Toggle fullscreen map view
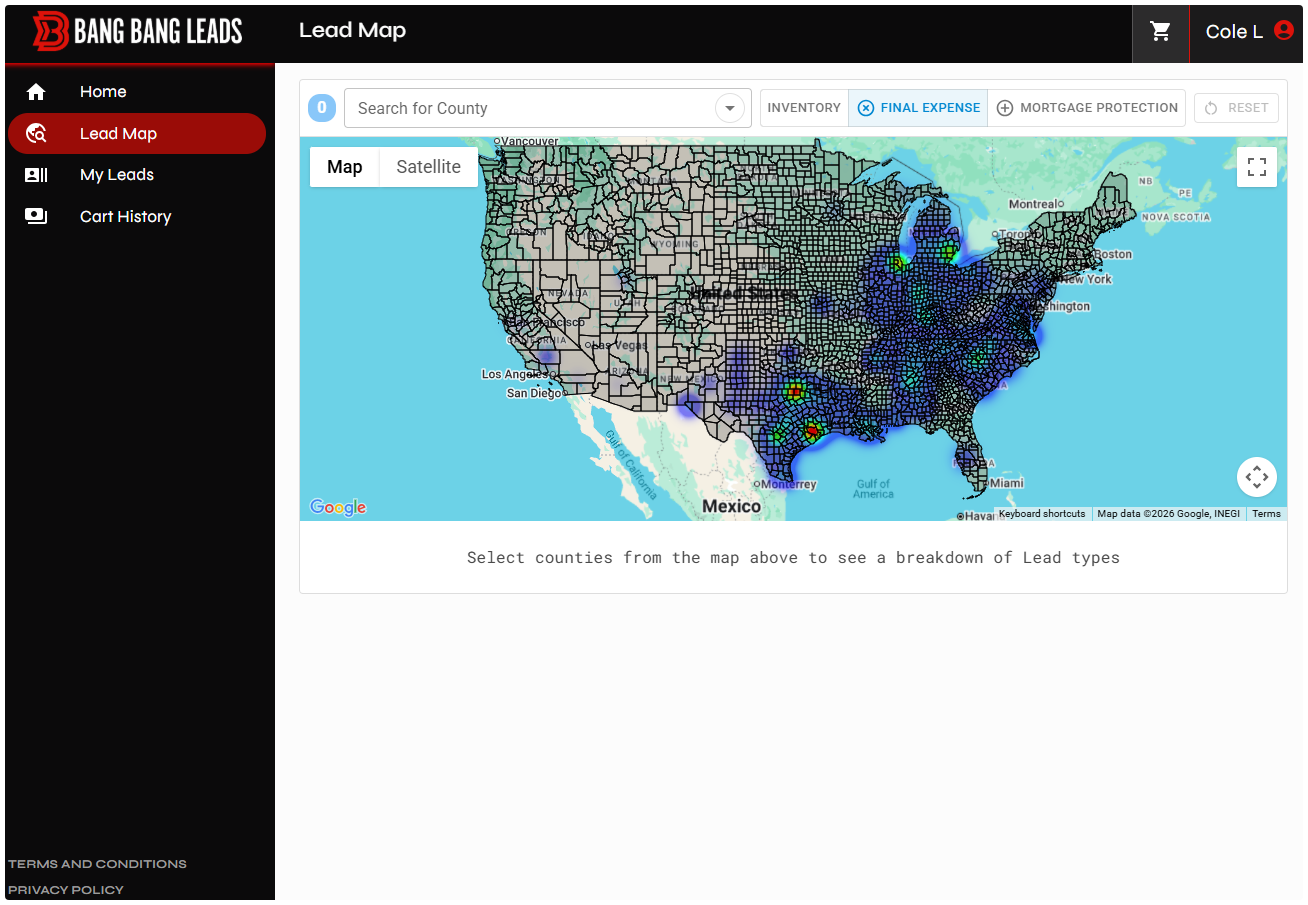 [1257, 167]
